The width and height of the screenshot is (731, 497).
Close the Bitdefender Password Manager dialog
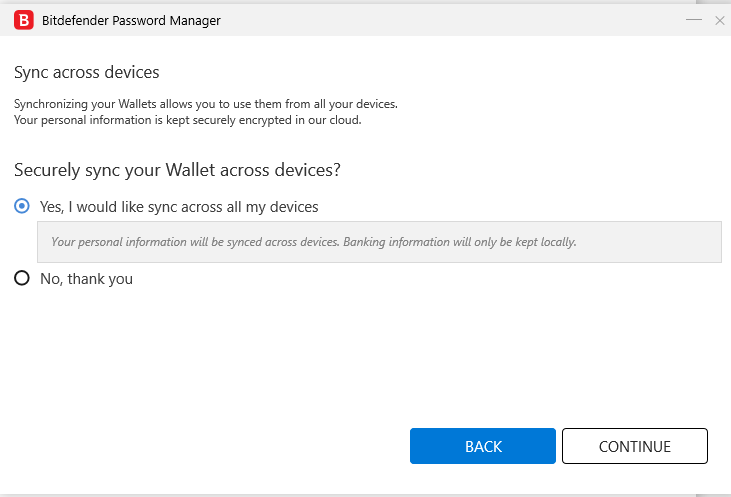(x=719, y=20)
